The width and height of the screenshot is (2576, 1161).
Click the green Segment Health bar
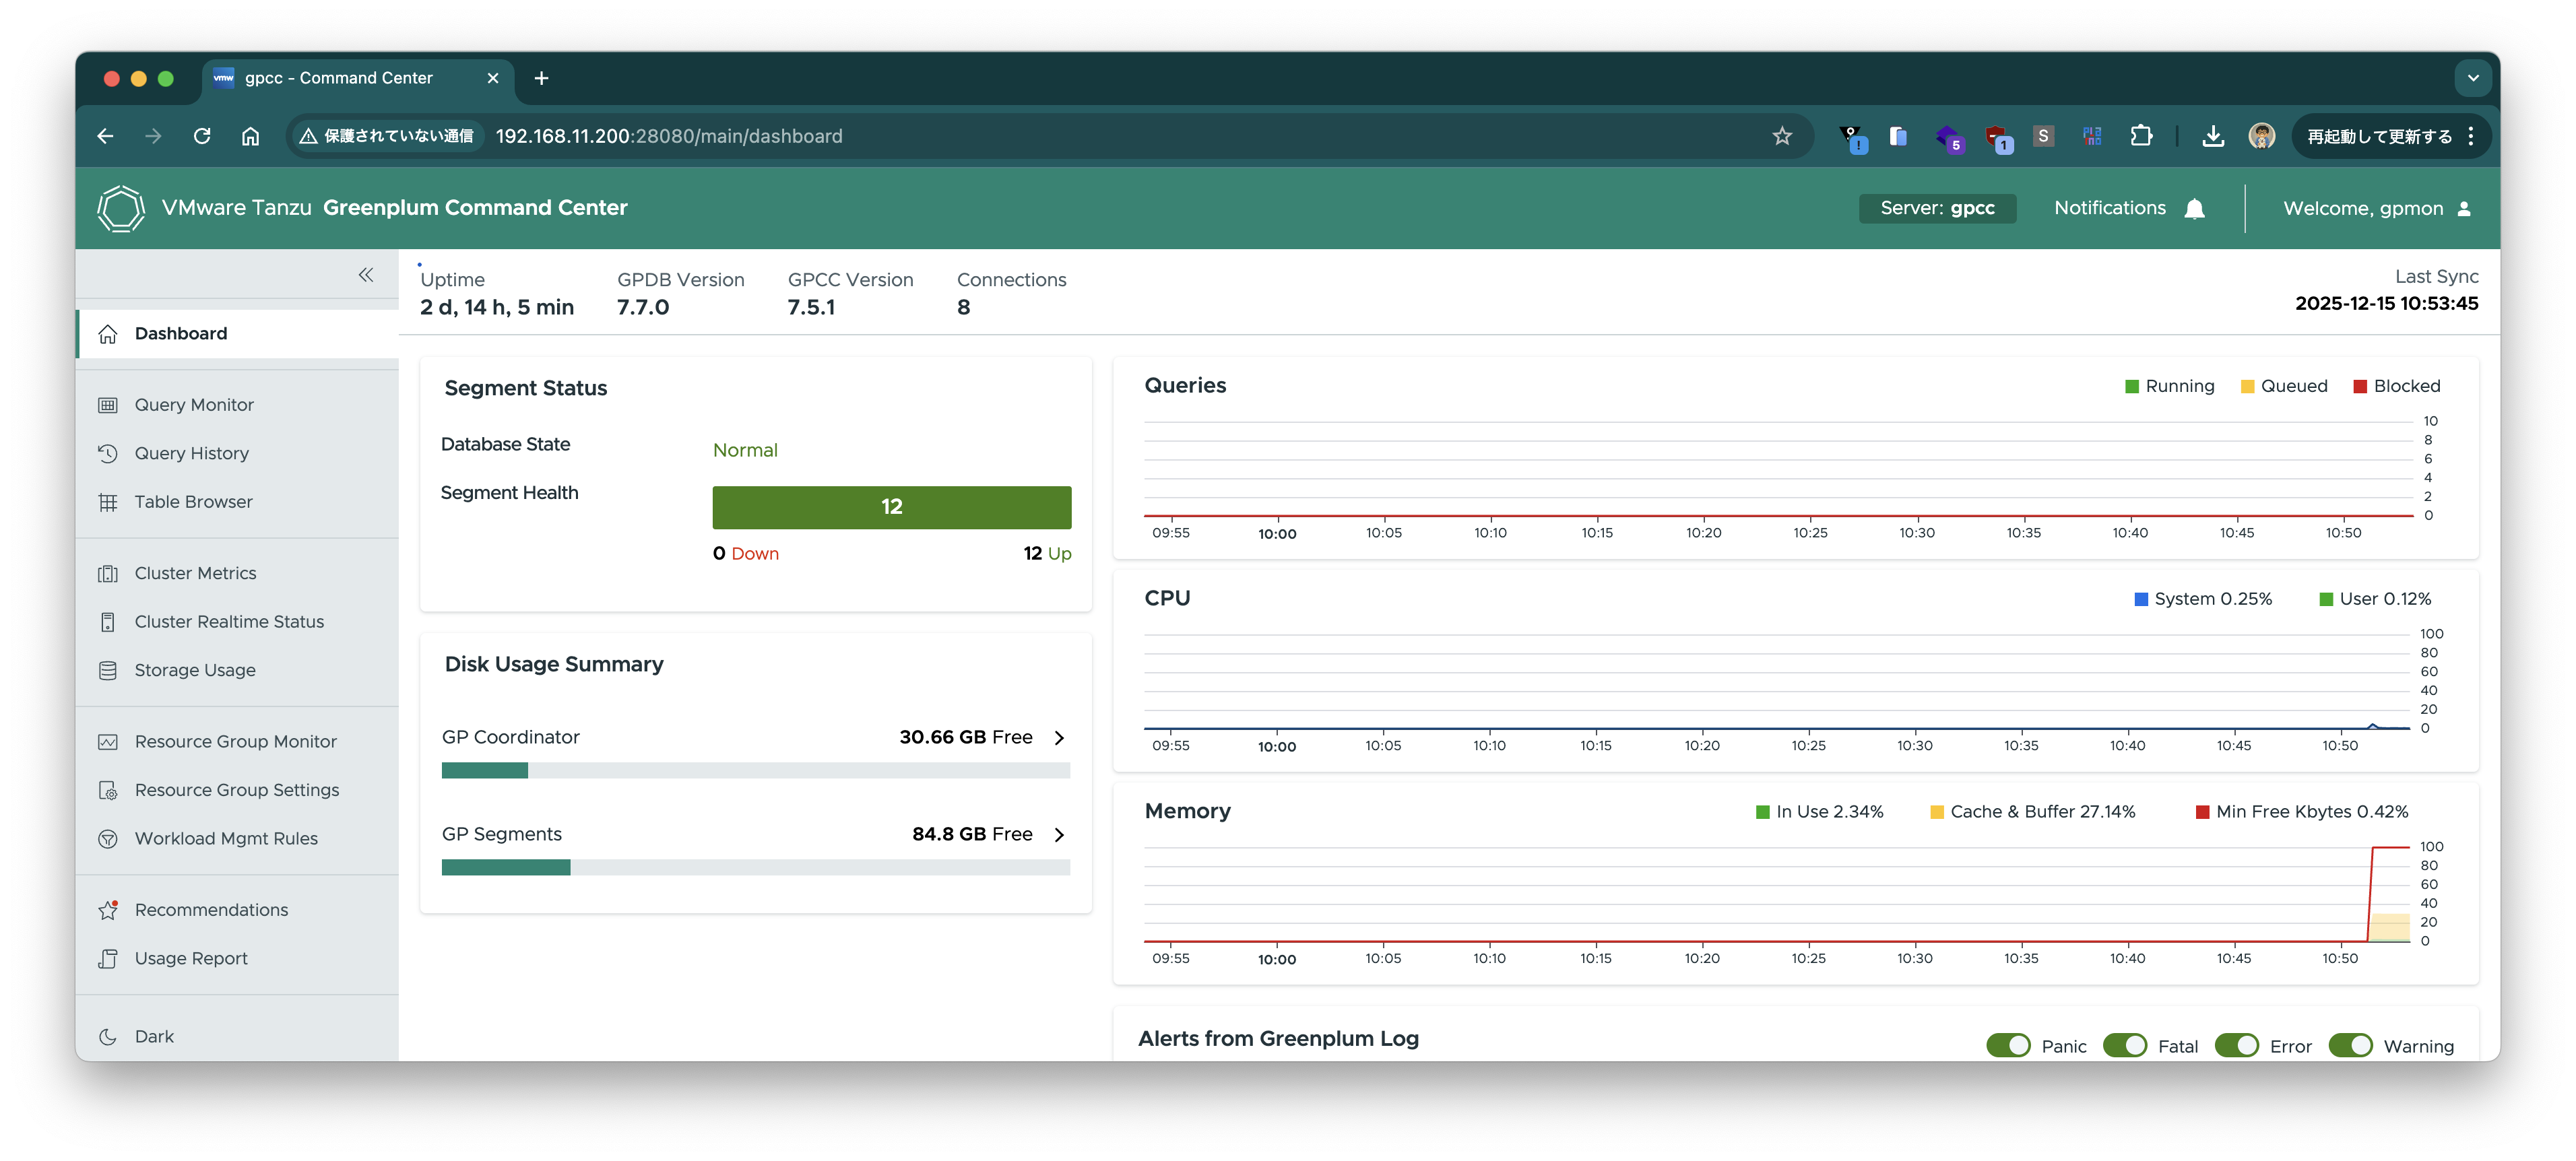coord(891,507)
